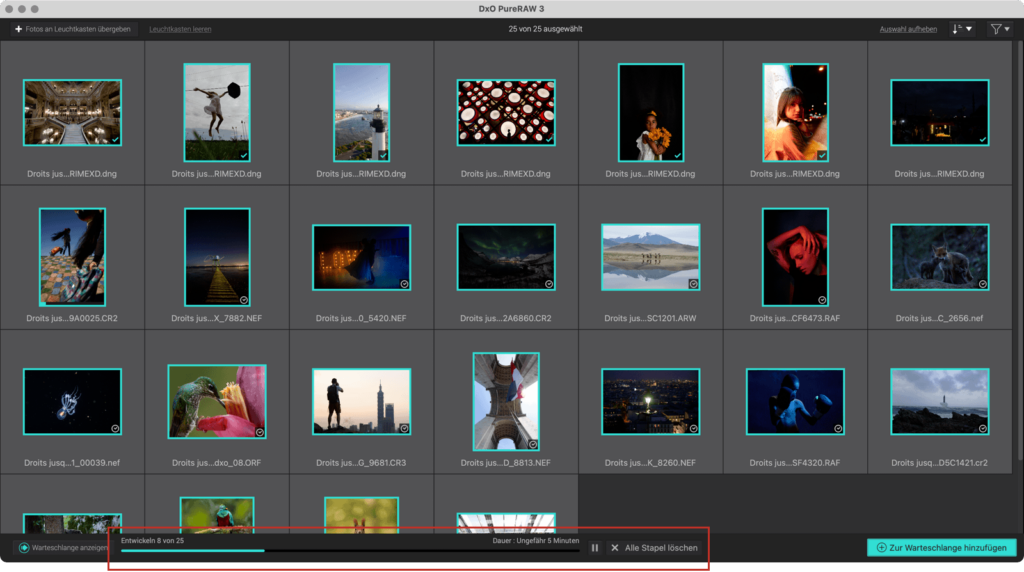Click status icon on C_2656.nef fox thumbnail
1024x572 pixels.
tap(983, 284)
